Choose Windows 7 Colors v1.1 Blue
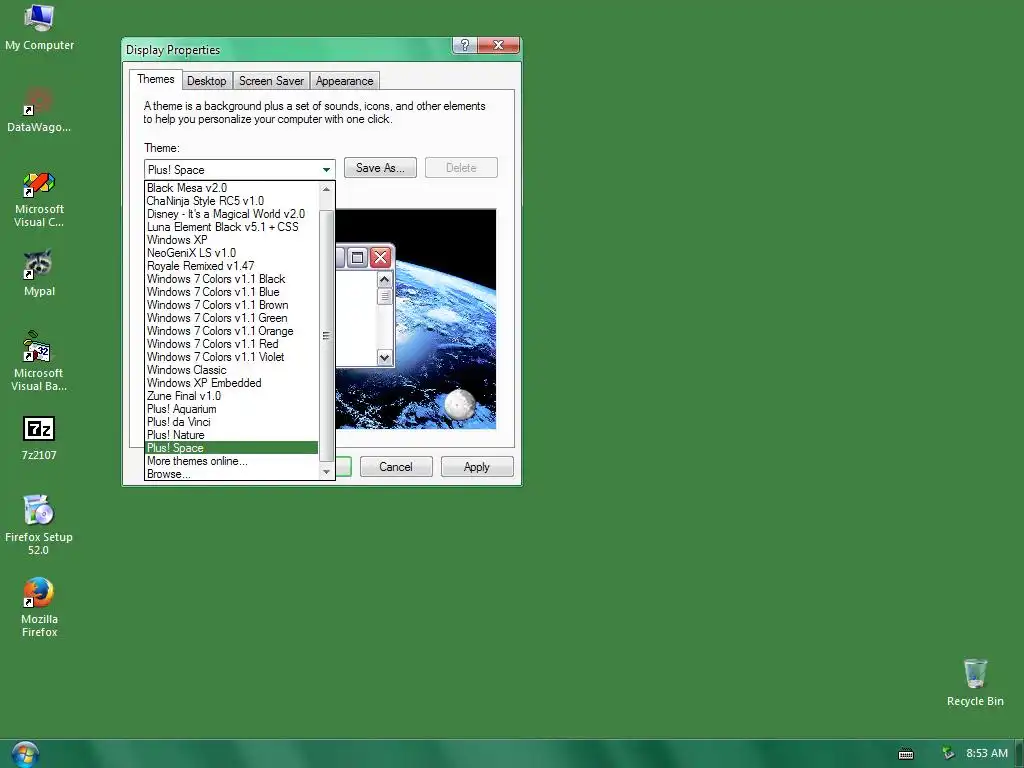Image resolution: width=1024 pixels, height=768 pixels. (x=231, y=293)
